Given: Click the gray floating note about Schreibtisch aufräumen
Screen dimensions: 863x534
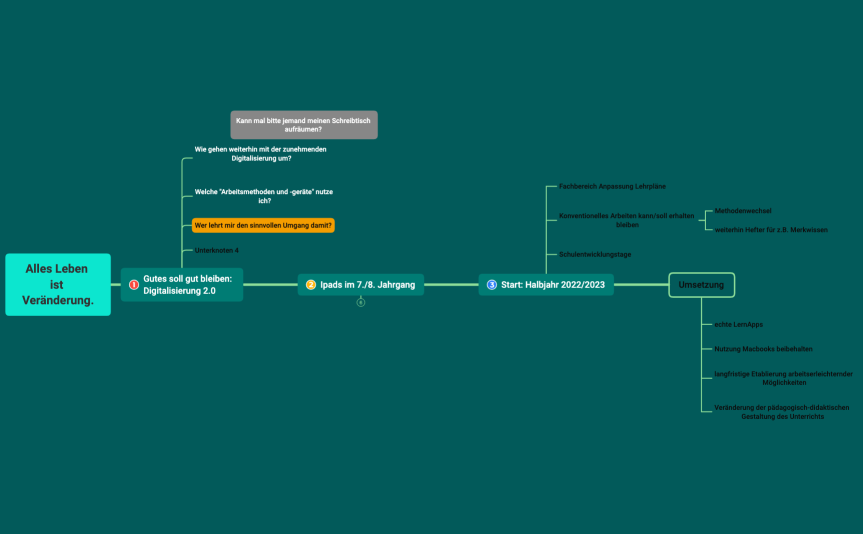Looking at the screenshot, I should click(x=304, y=125).
